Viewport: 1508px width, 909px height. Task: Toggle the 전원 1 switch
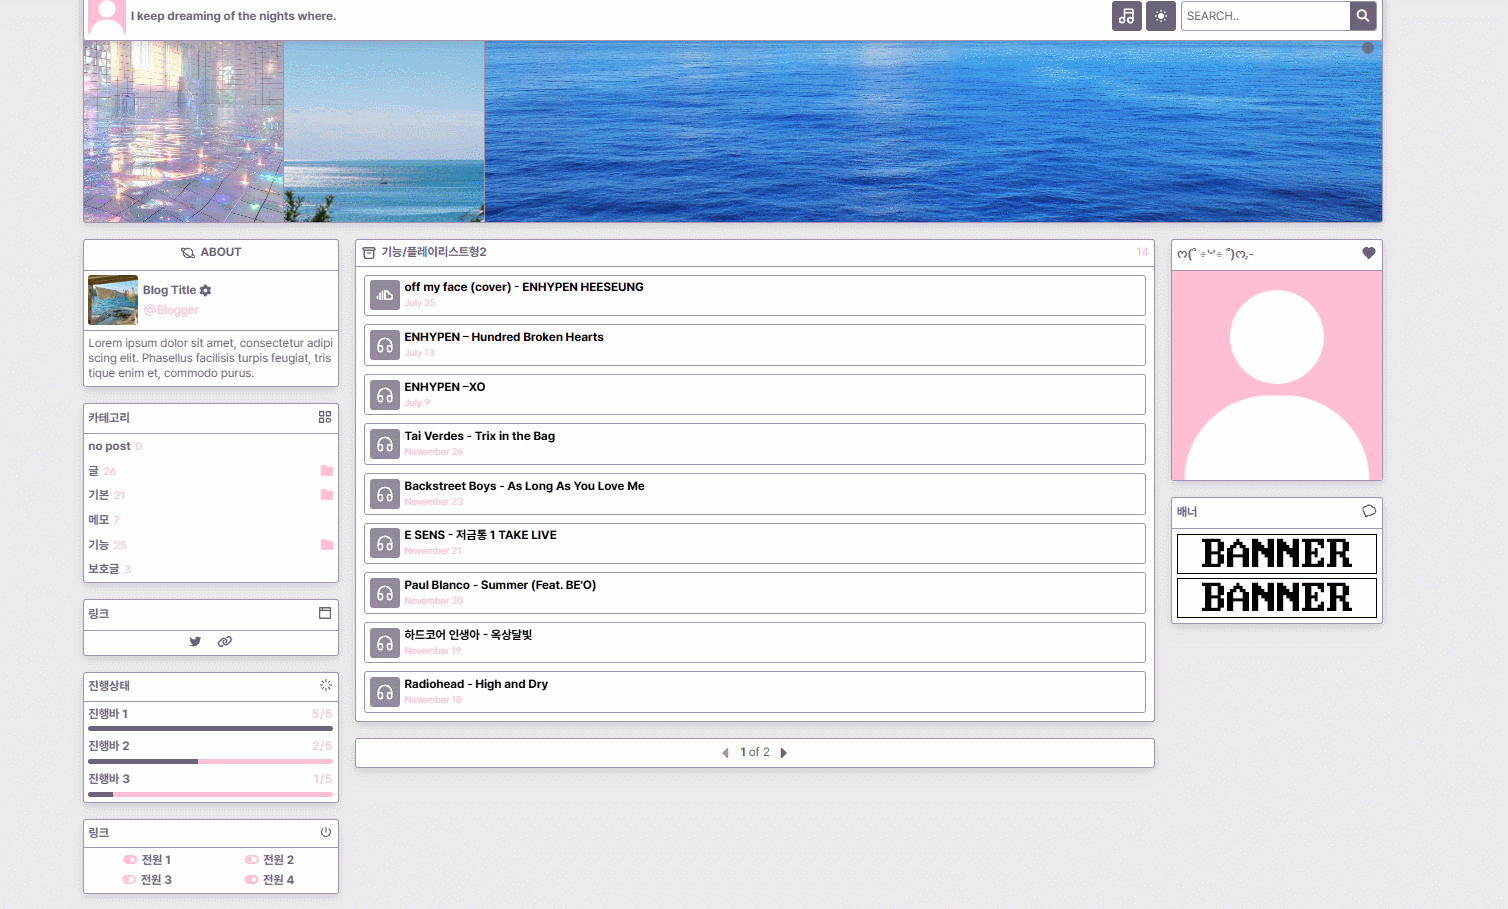[130, 860]
